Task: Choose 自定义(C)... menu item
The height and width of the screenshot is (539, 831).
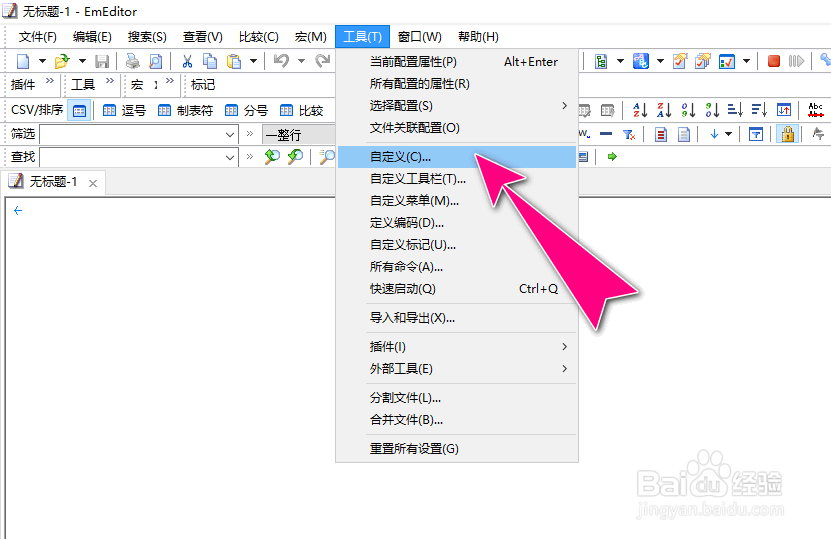Action: [x=457, y=157]
